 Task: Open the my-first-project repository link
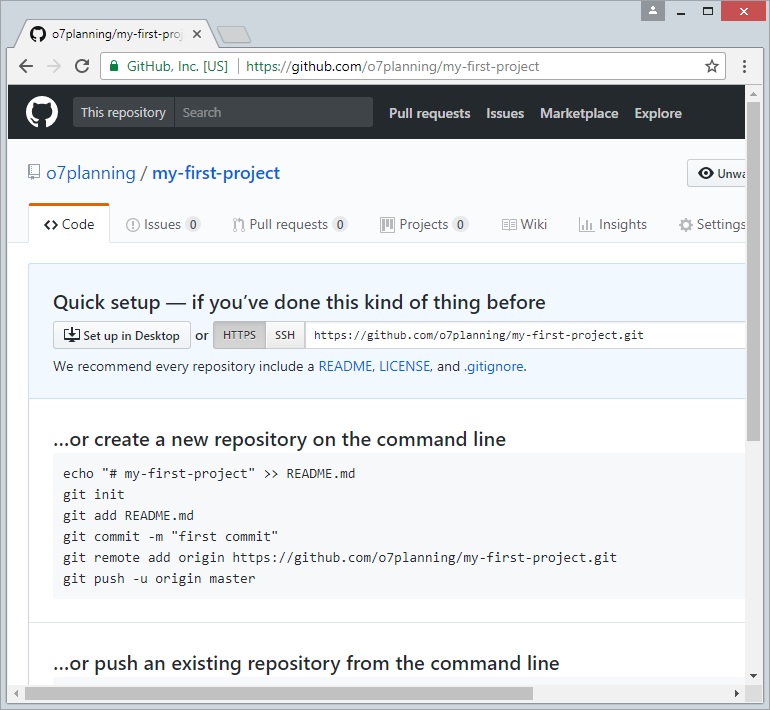[x=216, y=173]
